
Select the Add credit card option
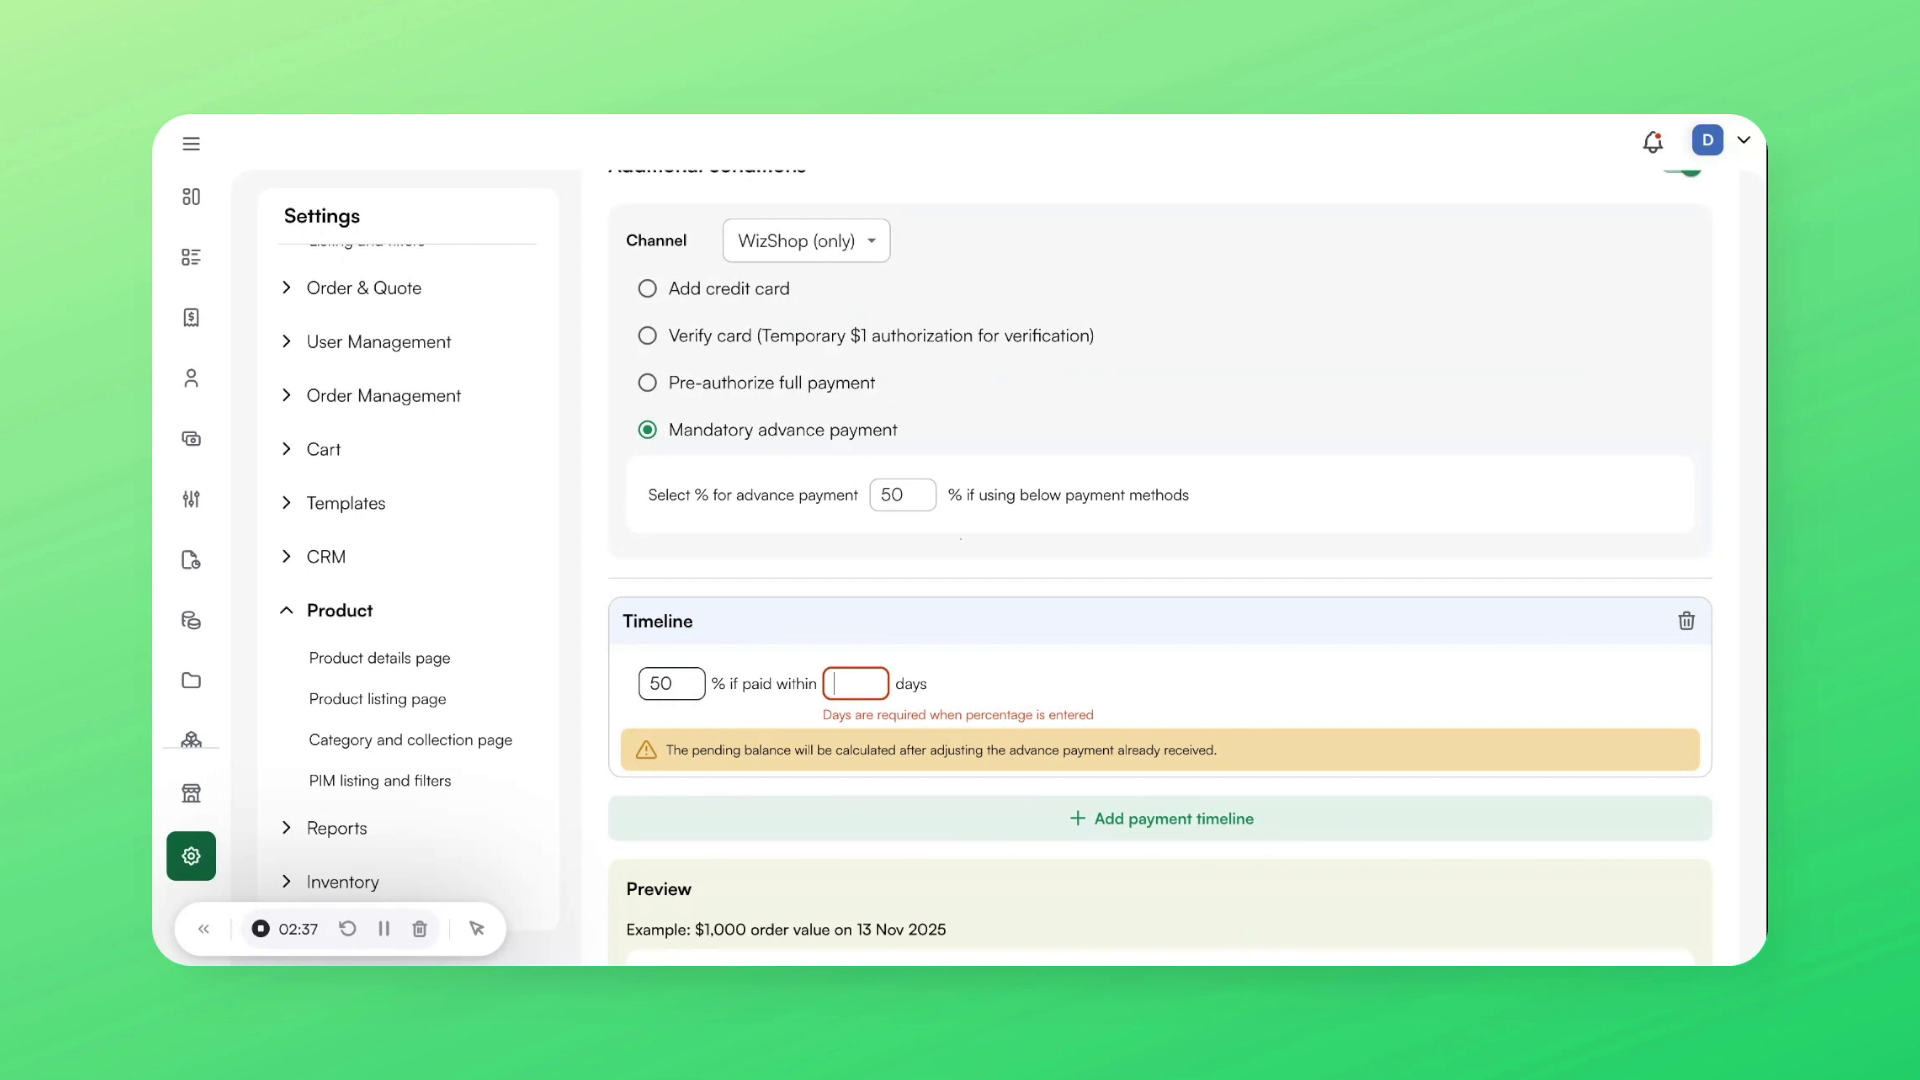coord(647,288)
